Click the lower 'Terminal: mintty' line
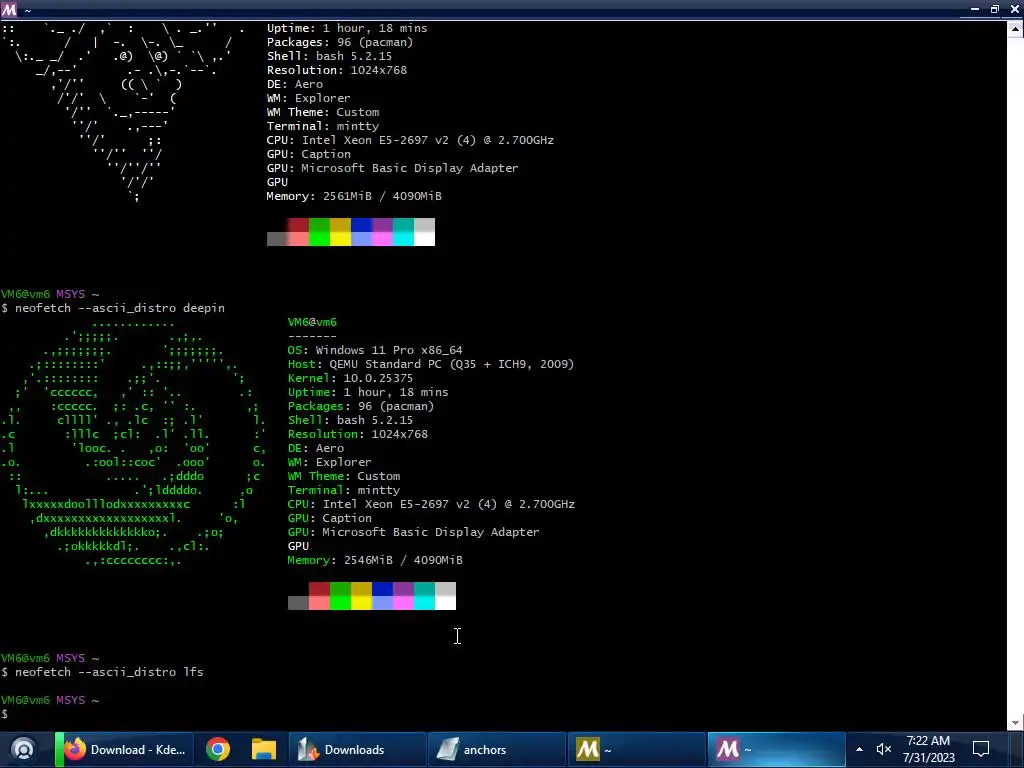Image resolution: width=1024 pixels, height=768 pixels. click(344, 490)
